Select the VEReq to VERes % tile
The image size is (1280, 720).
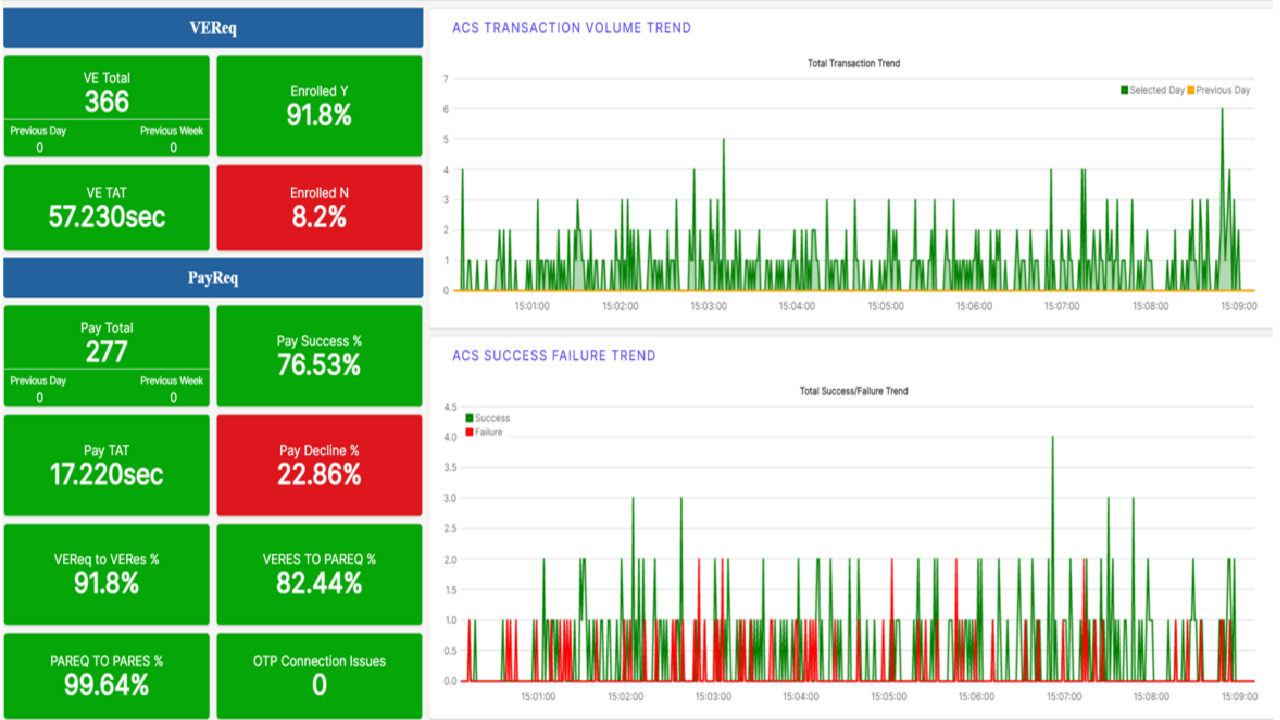click(x=107, y=574)
